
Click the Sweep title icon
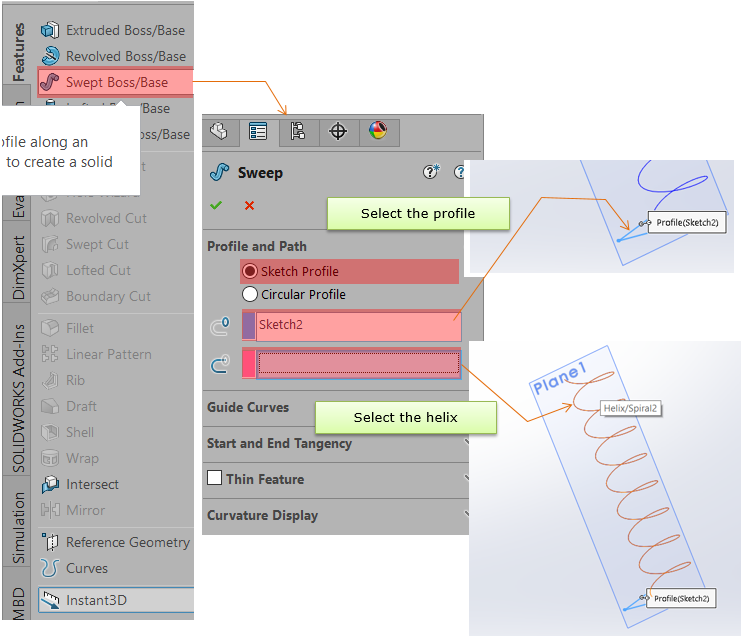(x=219, y=172)
